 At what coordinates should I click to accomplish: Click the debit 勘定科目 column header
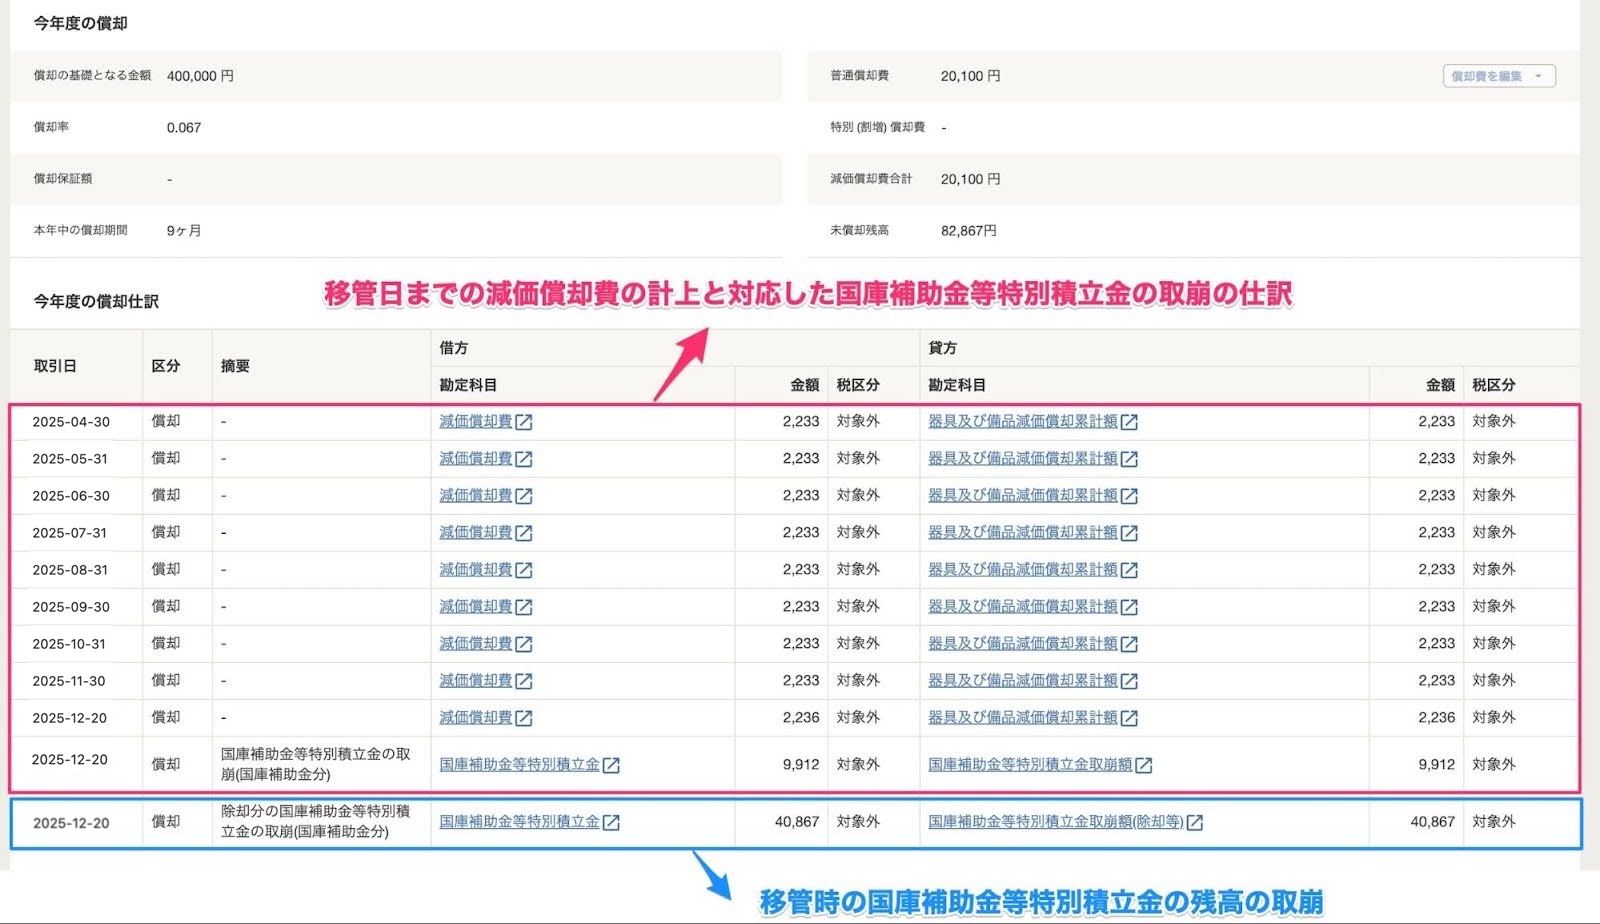[x=468, y=385]
